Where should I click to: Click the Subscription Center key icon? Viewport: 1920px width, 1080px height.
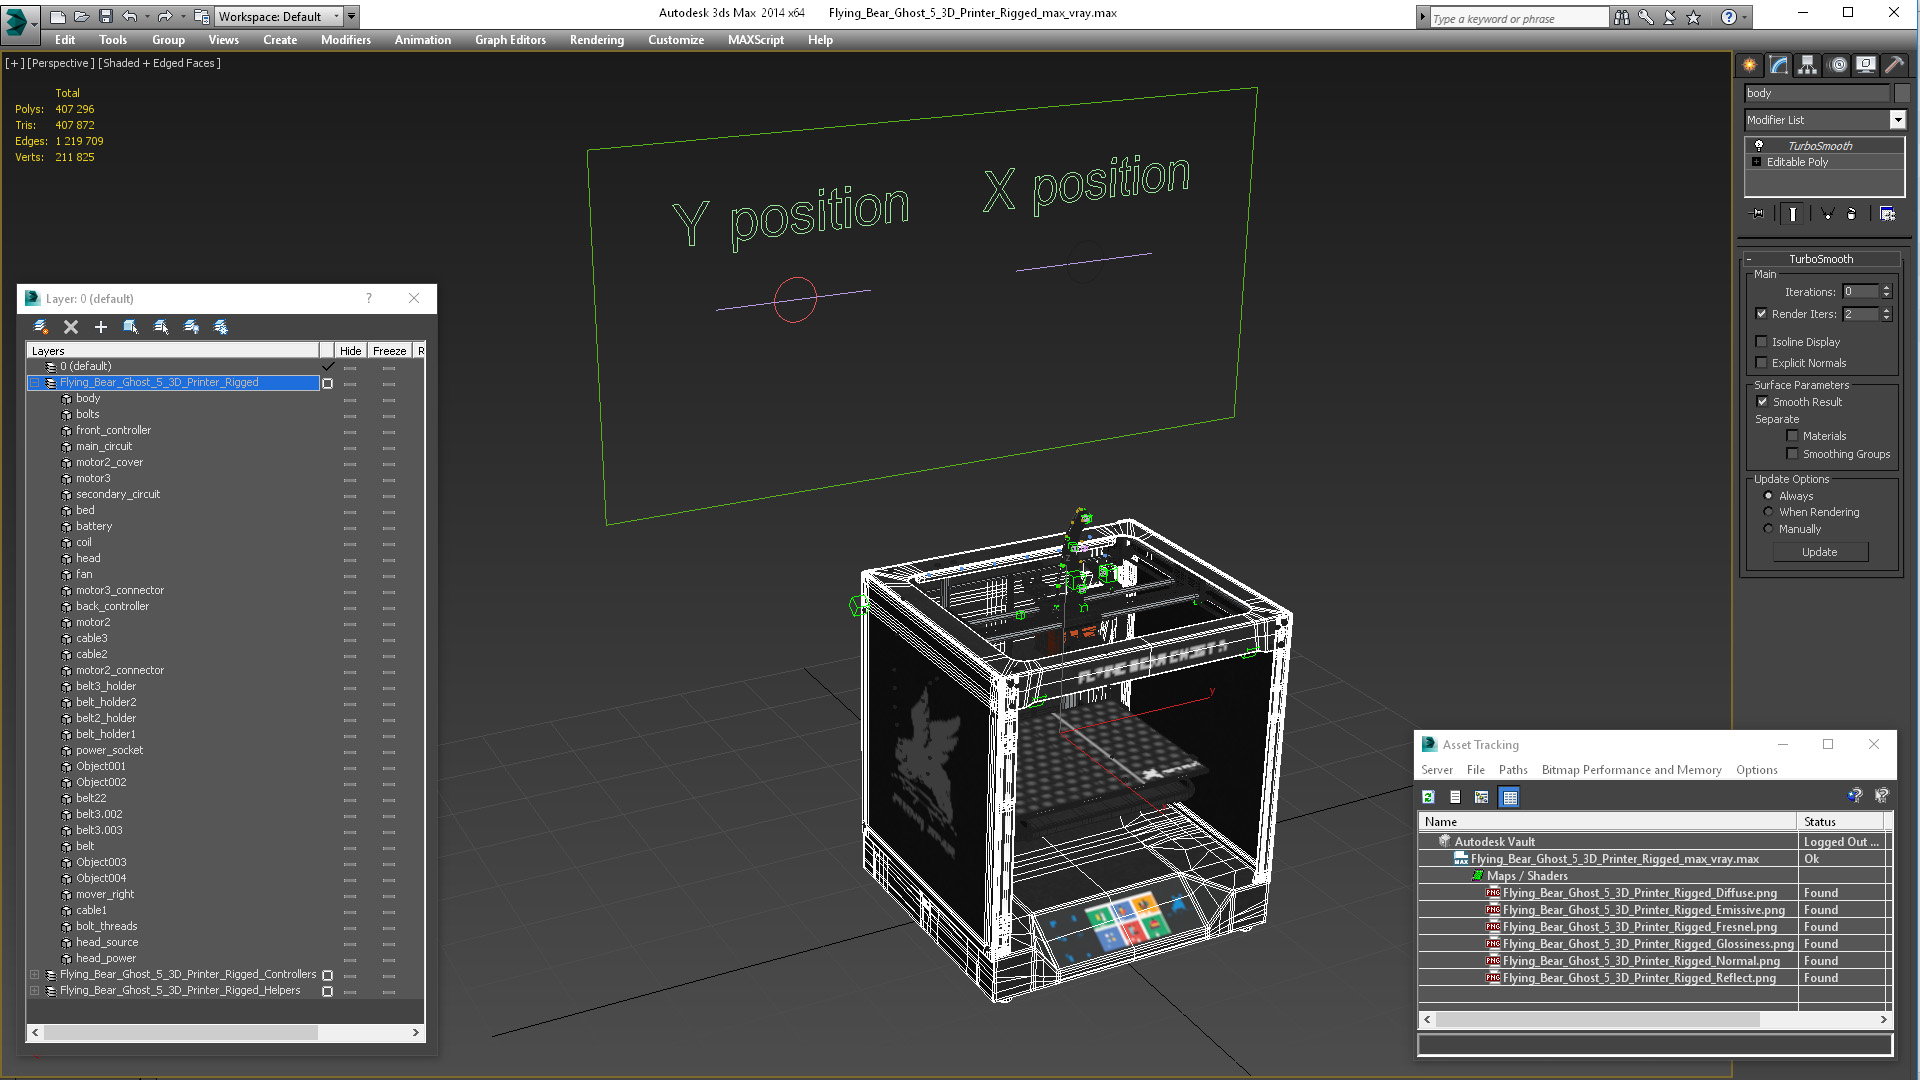(x=1645, y=17)
